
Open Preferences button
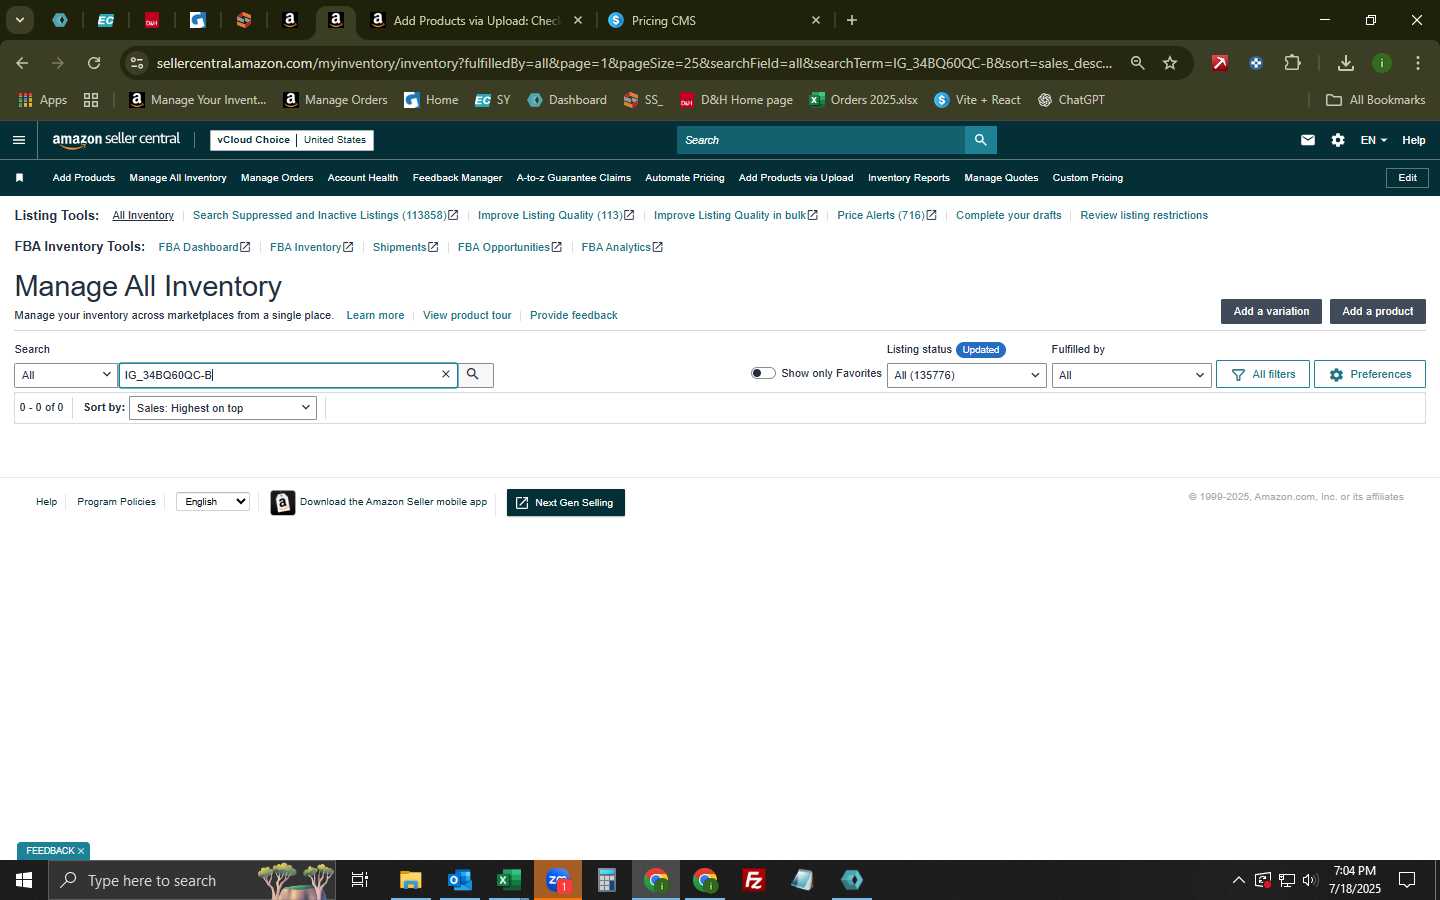pos(1370,374)
